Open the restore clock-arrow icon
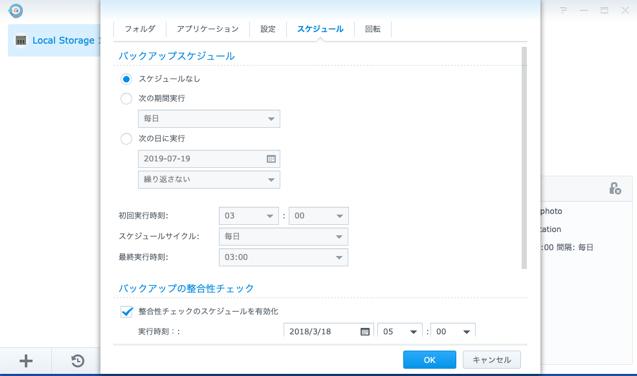 [78, 361]
